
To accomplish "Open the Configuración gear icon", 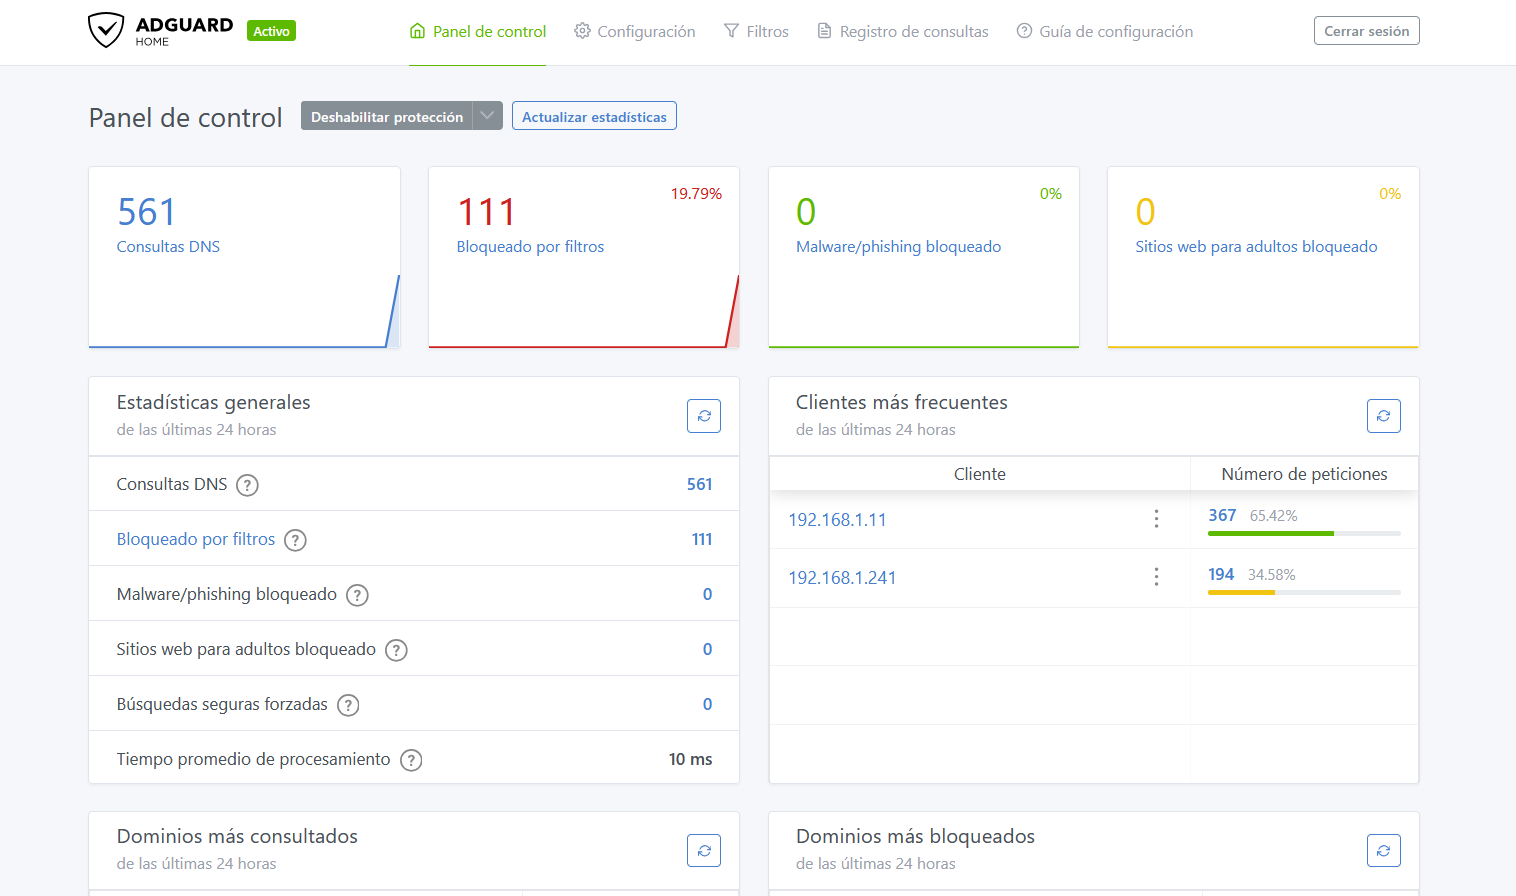I will point(581,31).
